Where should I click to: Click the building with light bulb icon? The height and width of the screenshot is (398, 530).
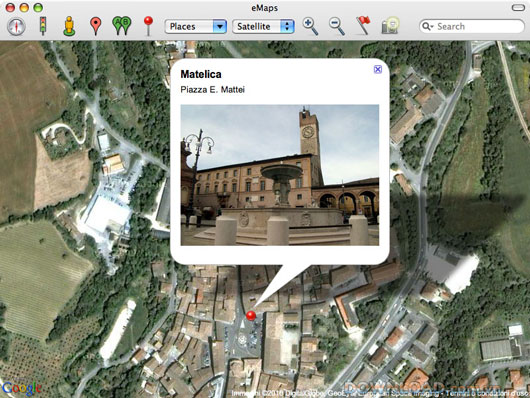pyautogui.click(x=390, y=26)
